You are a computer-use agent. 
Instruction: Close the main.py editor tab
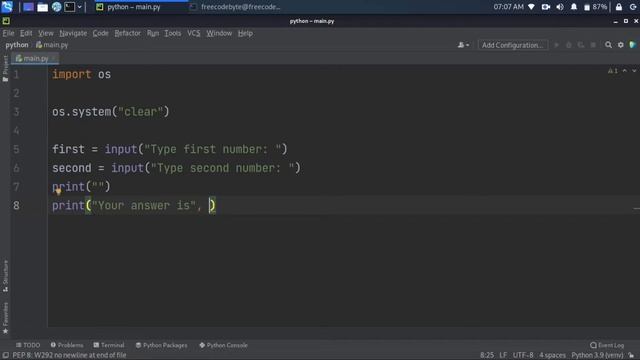point(54,58)
